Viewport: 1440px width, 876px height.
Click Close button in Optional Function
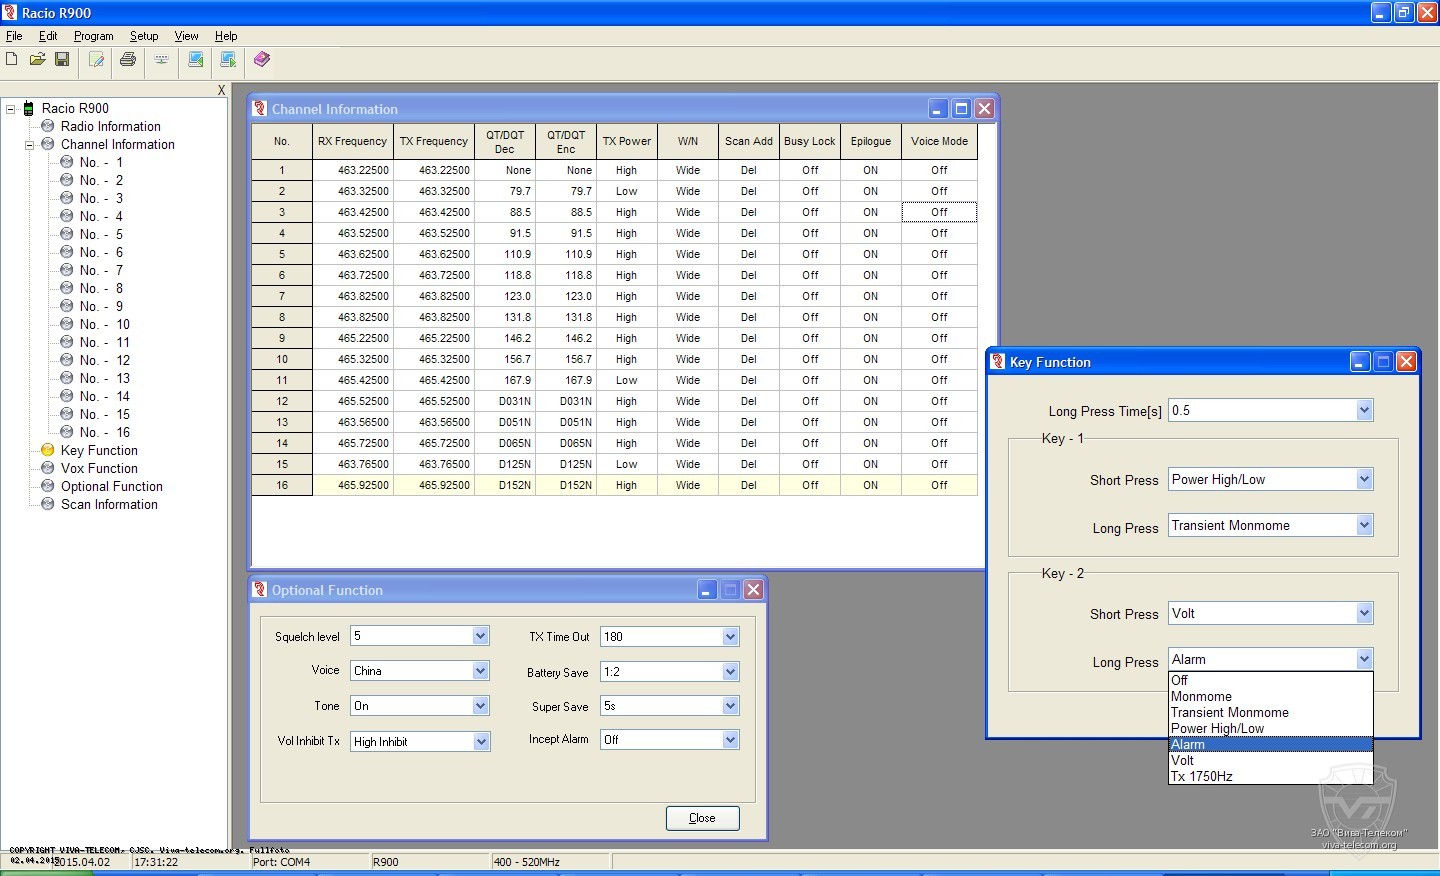coord(702,818)
